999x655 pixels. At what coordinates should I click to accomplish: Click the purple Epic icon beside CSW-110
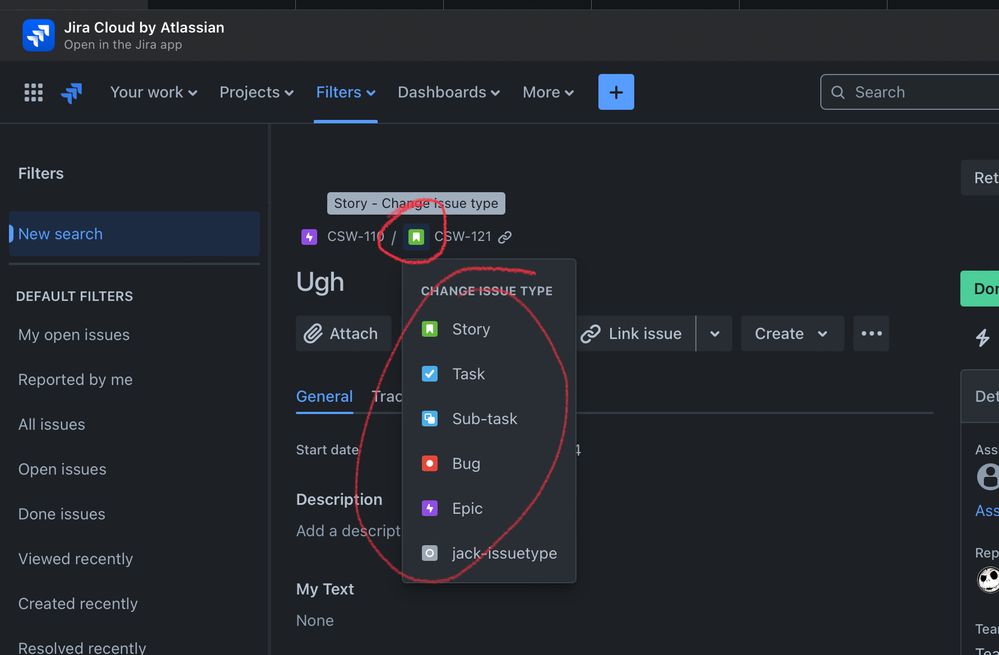pos(309,237)
